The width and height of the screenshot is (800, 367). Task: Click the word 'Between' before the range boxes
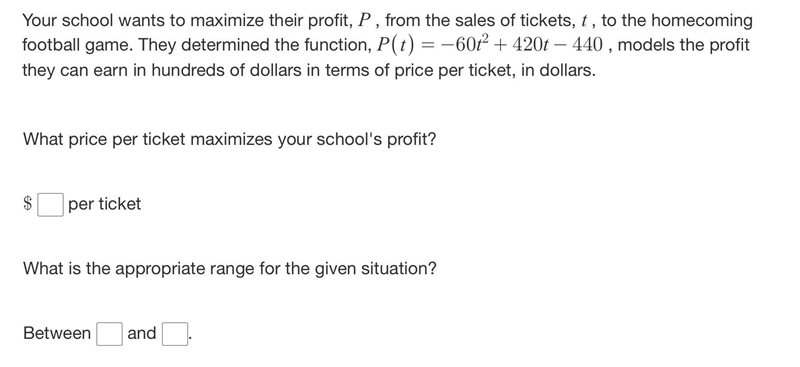click(x=57, y=333)
